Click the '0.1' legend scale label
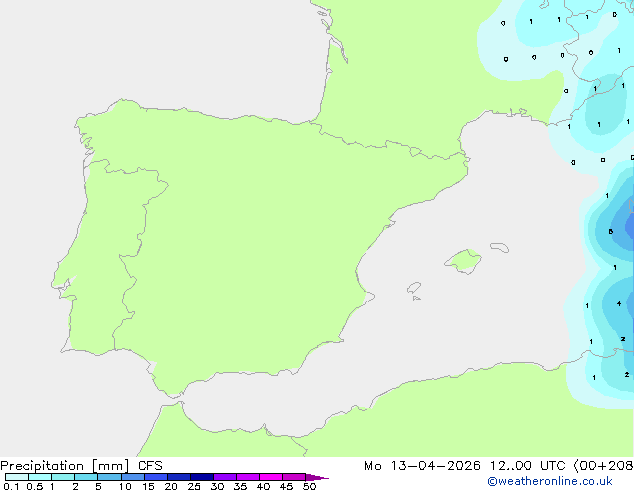Screen dimensions: 634x490 tap(11, 486)
